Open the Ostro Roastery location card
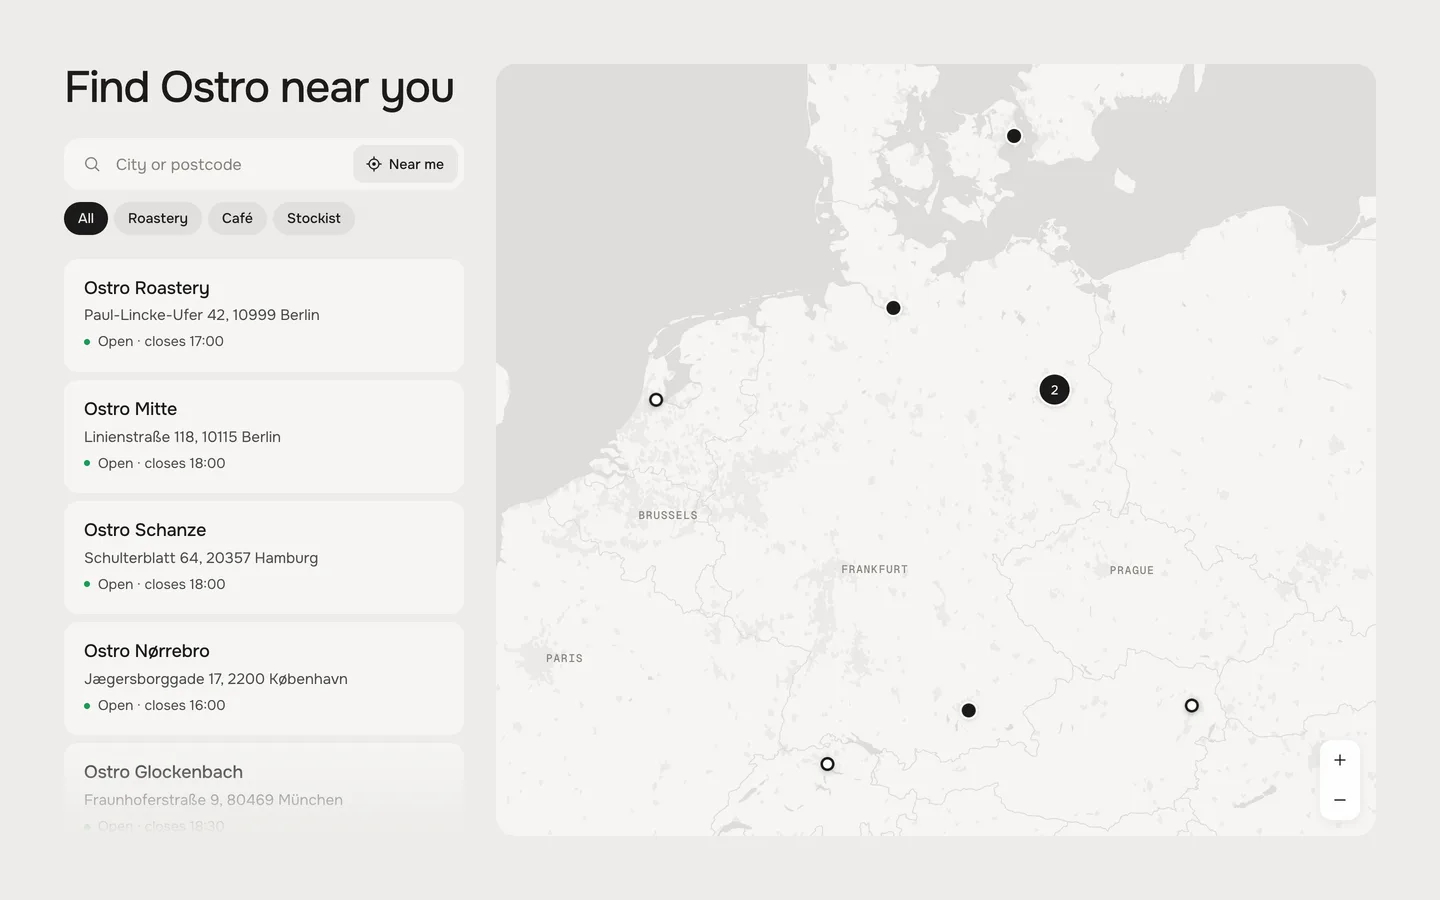 coord(264,315)
